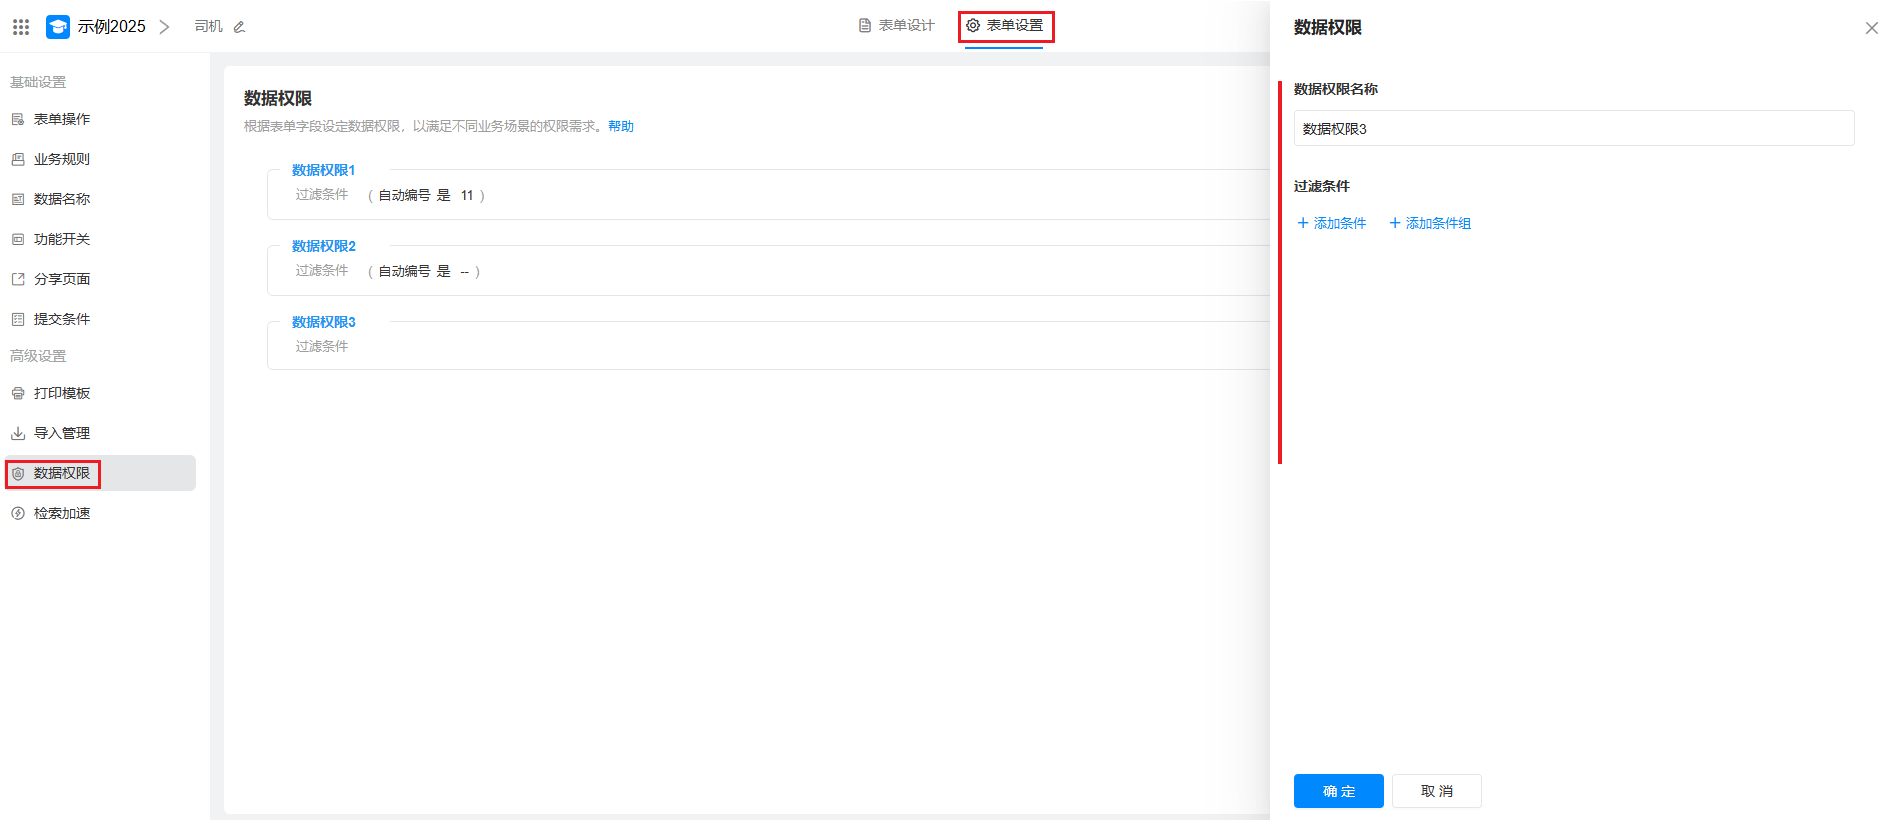
Task: Open 表单操作 in the sidebar
Action: tap(61, 120)
